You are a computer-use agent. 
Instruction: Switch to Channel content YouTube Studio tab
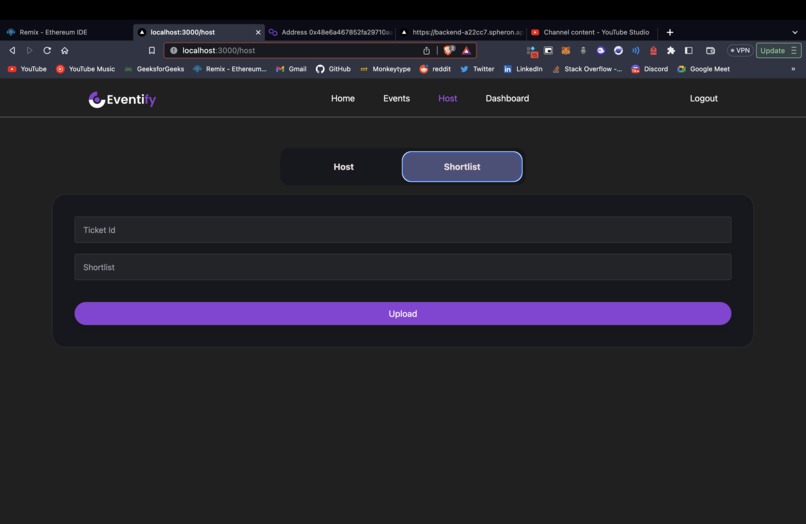(592, 32)
